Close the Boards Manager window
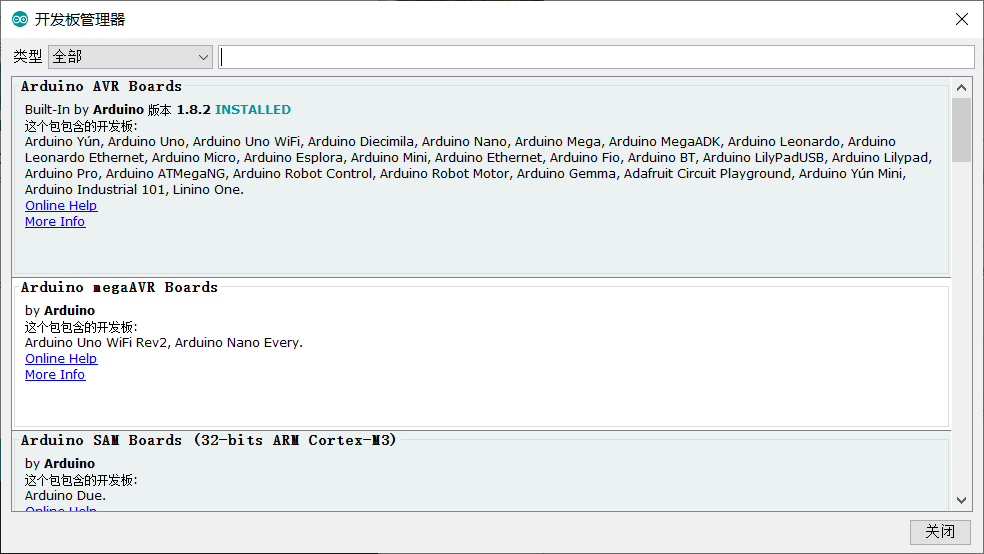 (x=961, y=19)
